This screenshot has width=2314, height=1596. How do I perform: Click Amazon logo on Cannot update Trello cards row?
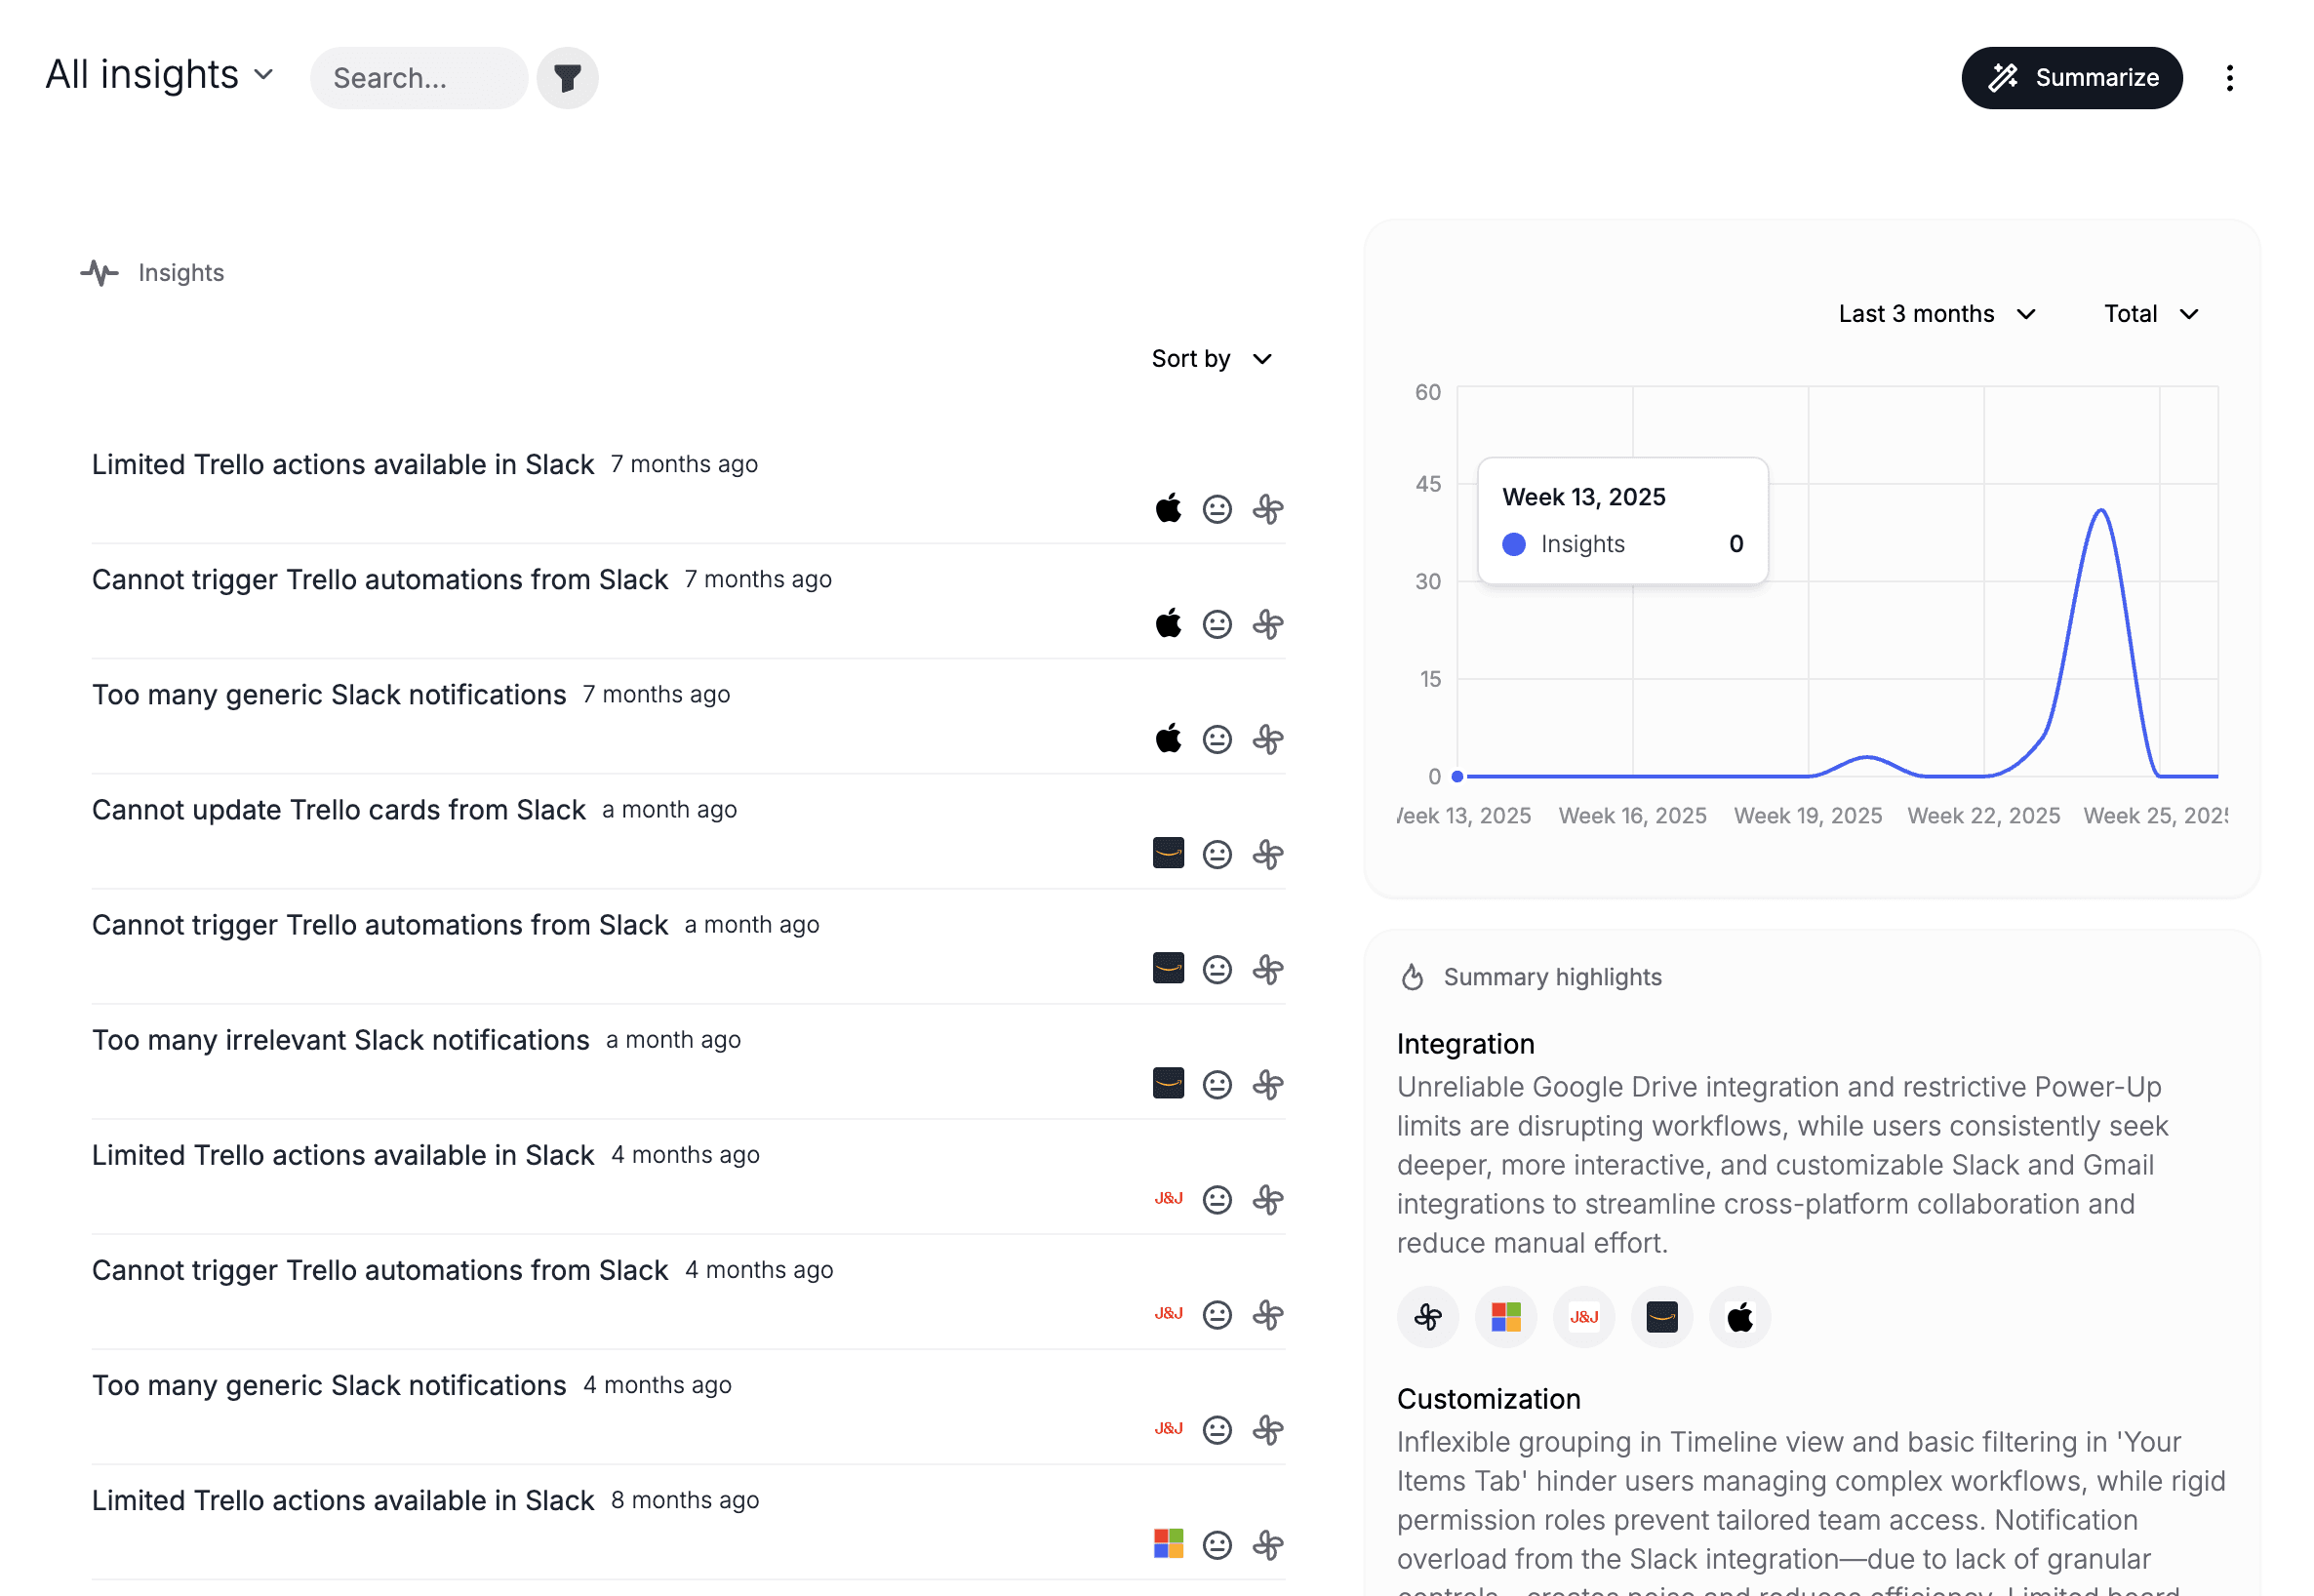click(1168, 853)
